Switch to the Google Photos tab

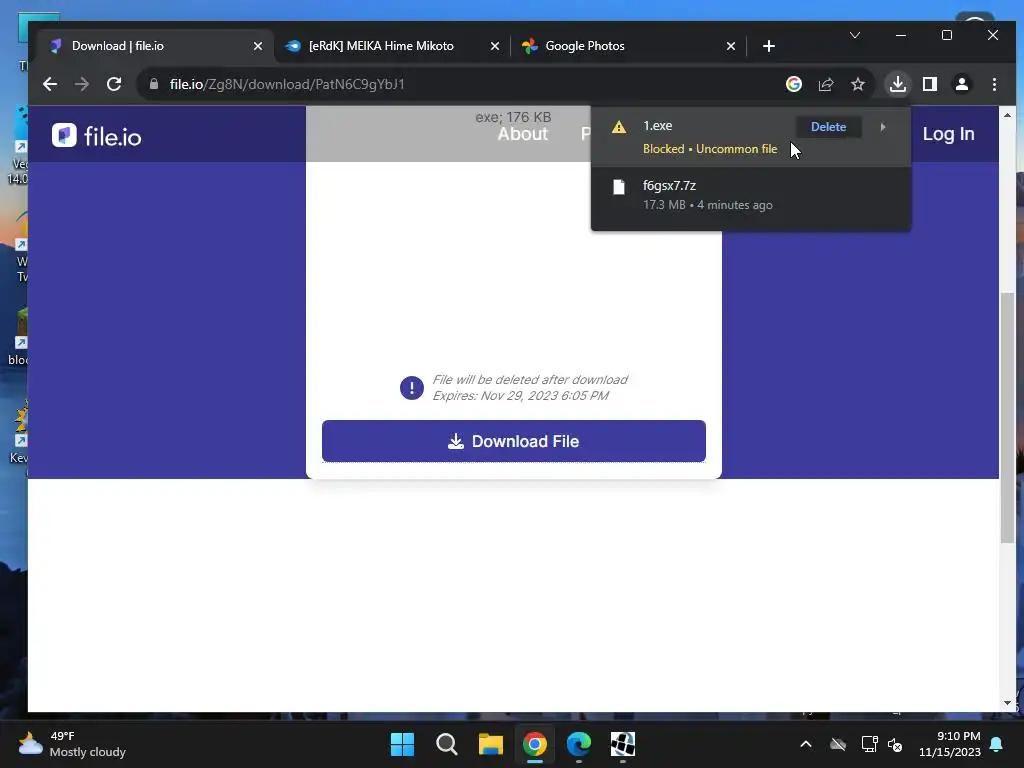tap(584, 46)
